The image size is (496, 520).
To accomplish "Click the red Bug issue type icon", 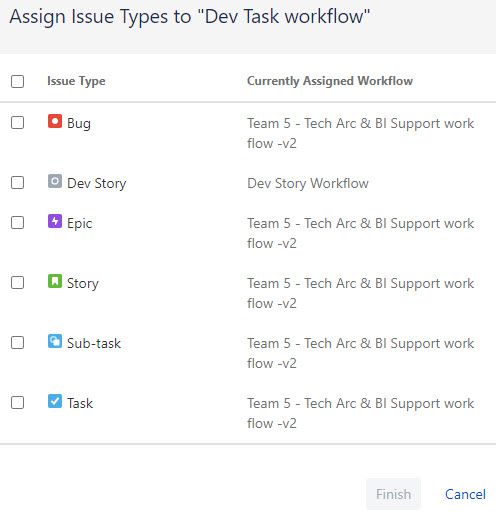I will point(55,121).
